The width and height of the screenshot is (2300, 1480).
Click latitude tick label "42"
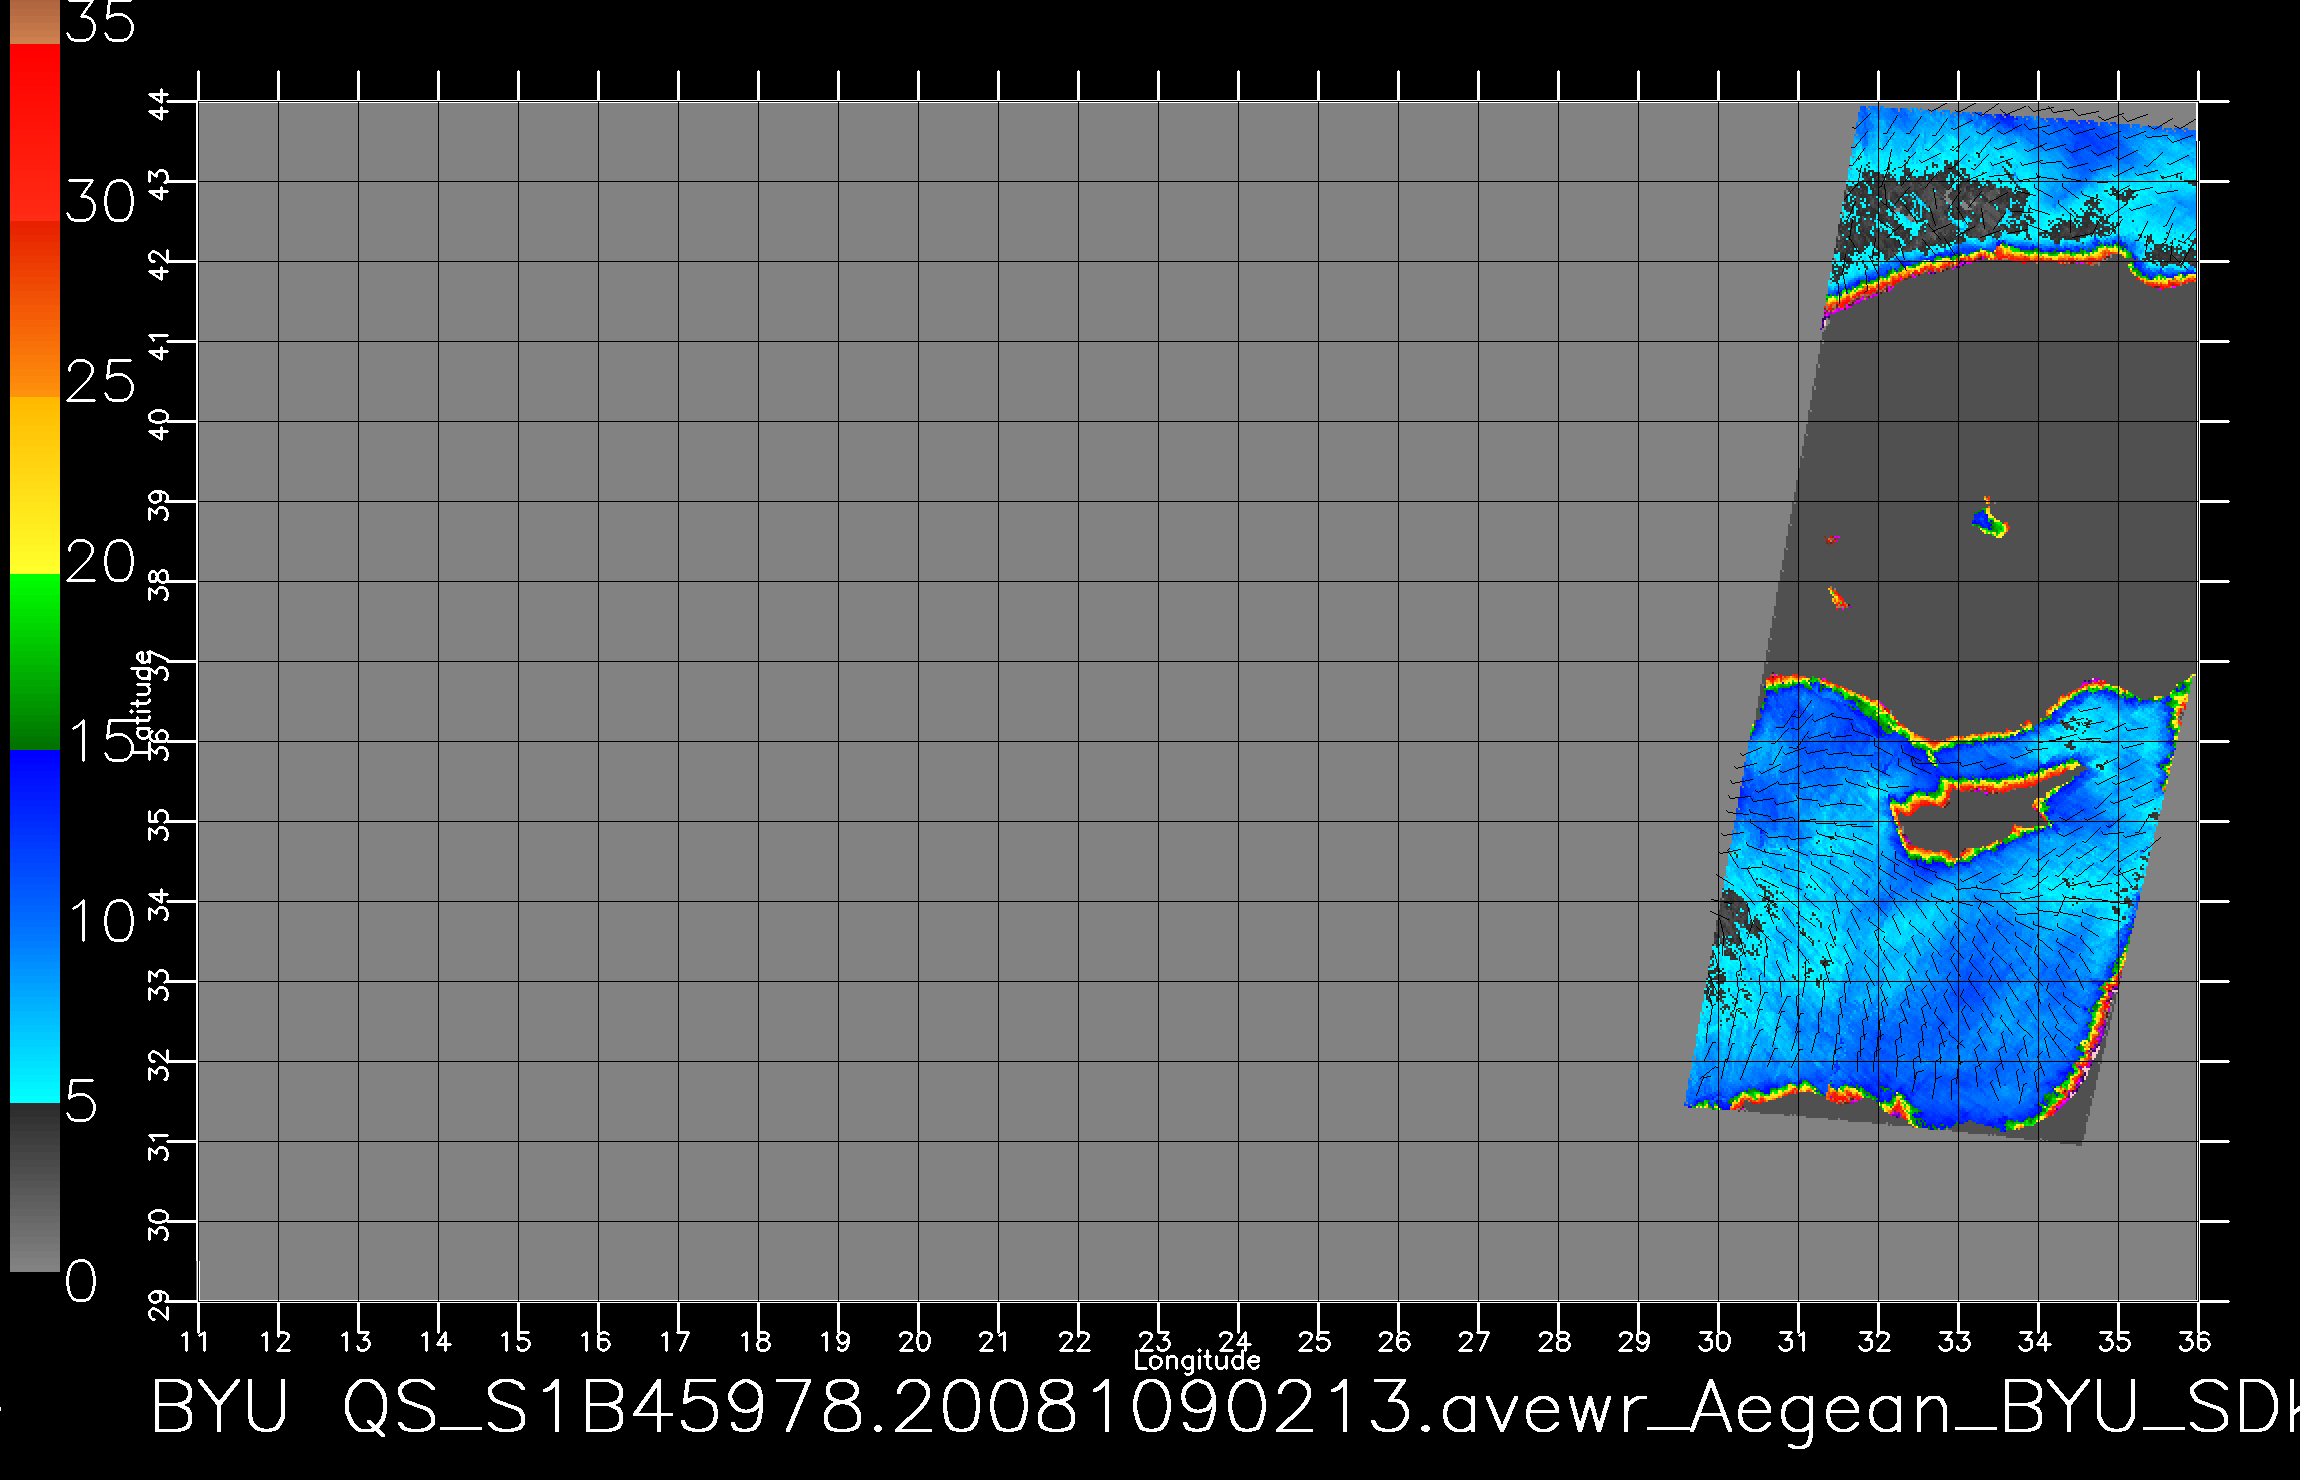160,265
